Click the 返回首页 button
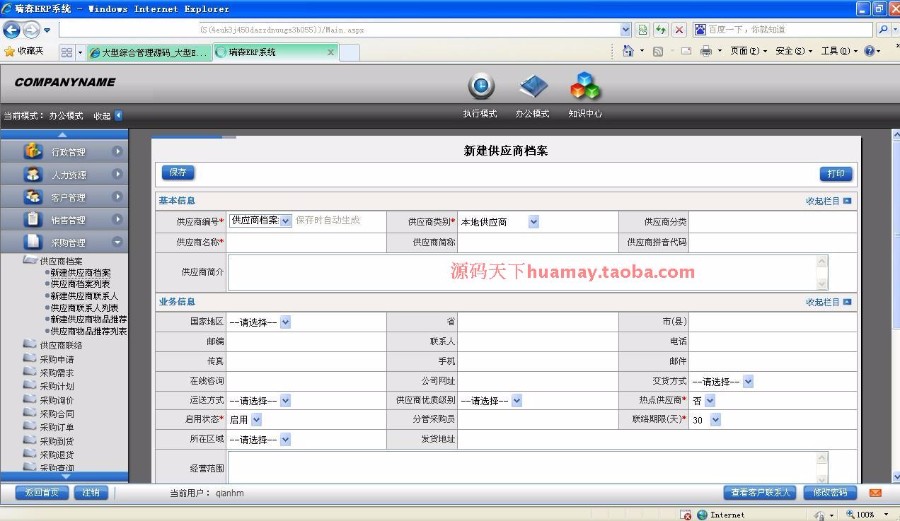This screenshot has height=521, width=900. 42,492
